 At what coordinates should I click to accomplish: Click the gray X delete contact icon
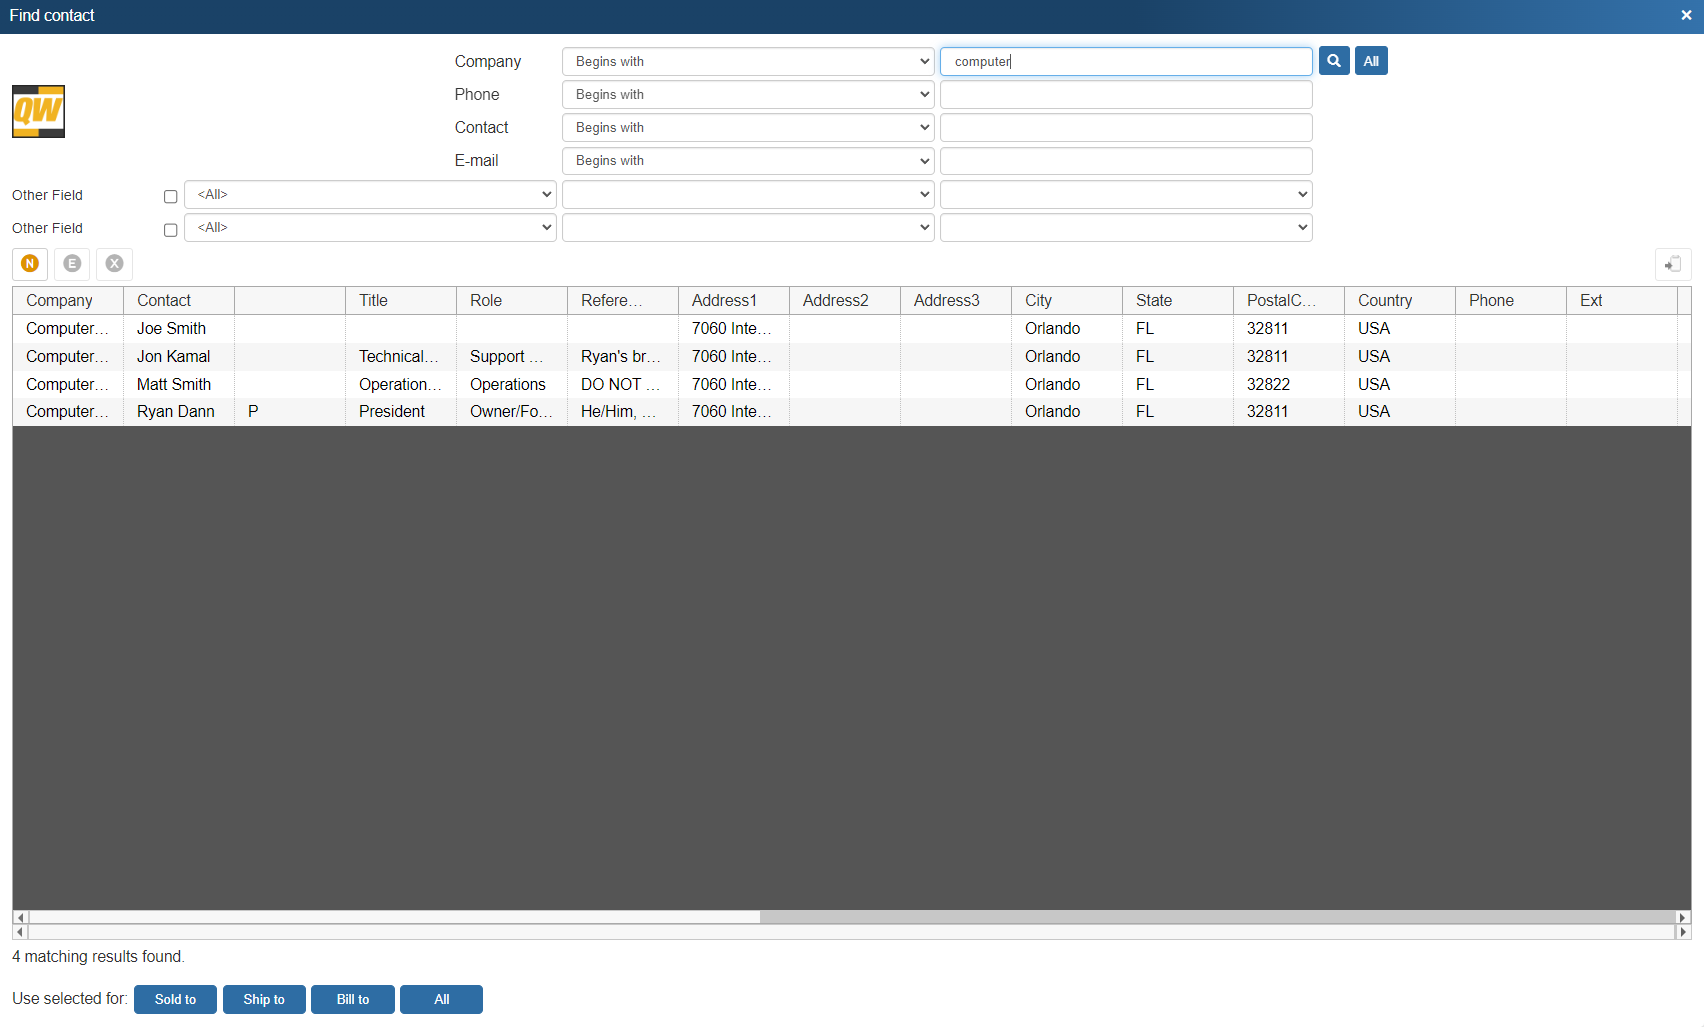coord(115,263)
